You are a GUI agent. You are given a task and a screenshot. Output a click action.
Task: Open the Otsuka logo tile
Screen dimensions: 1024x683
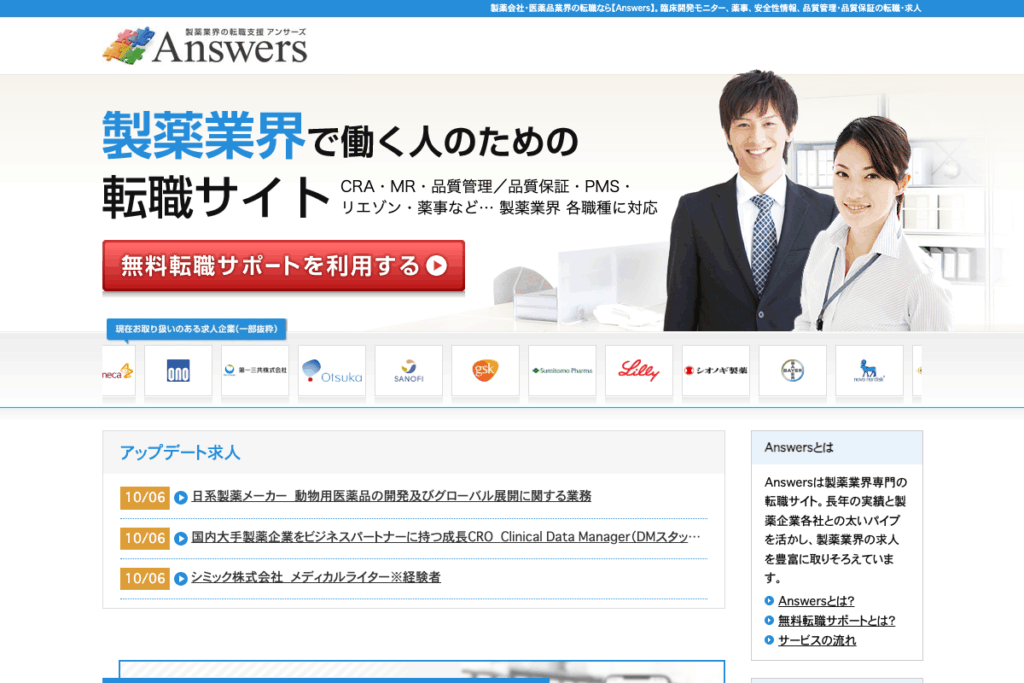click(x=332, y=371)
